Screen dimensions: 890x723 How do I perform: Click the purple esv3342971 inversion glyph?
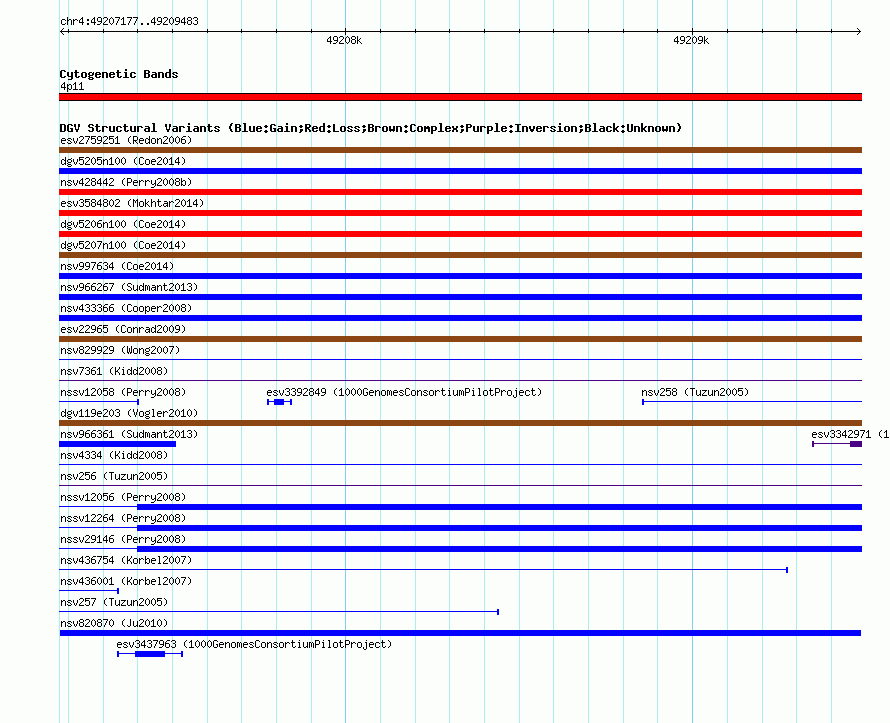pos(837,444)
